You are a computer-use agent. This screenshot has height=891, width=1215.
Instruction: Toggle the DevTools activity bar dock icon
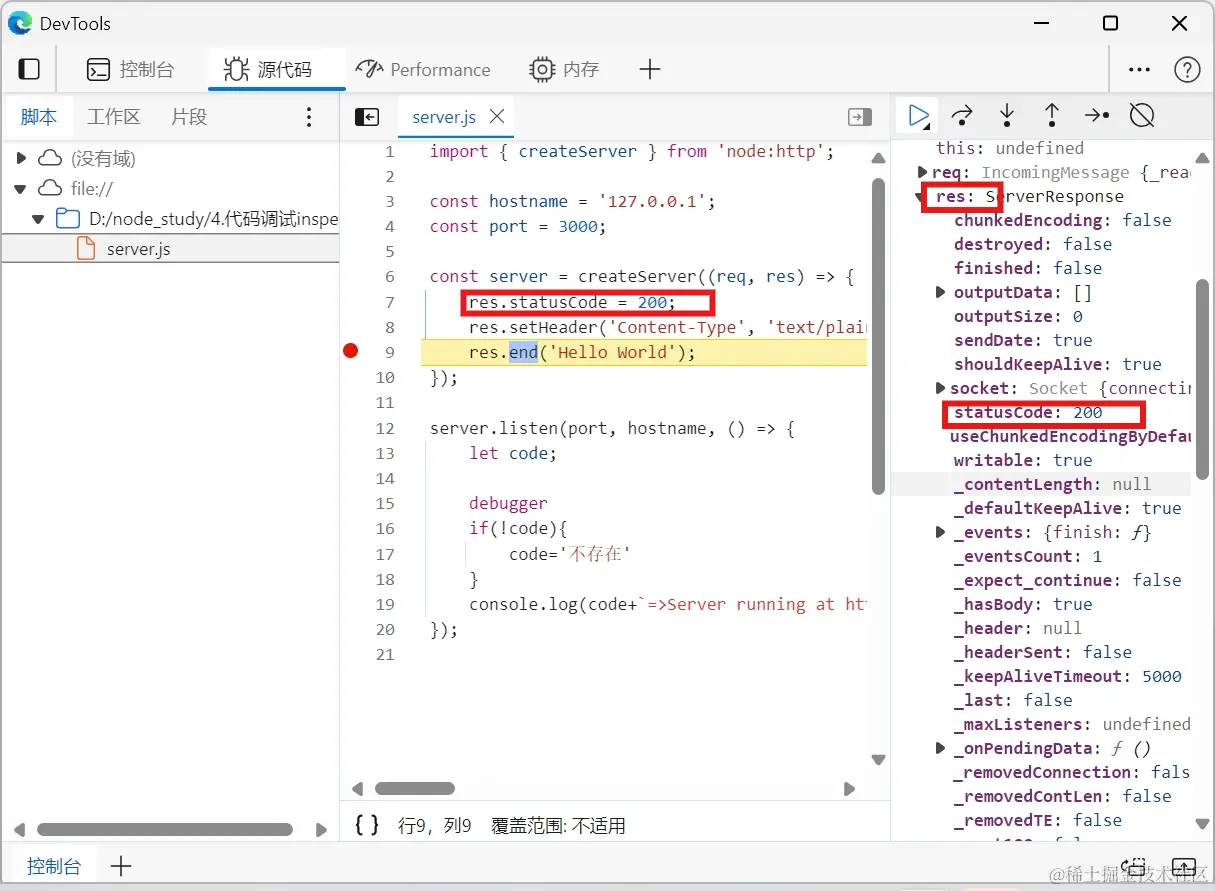point(30,69)
